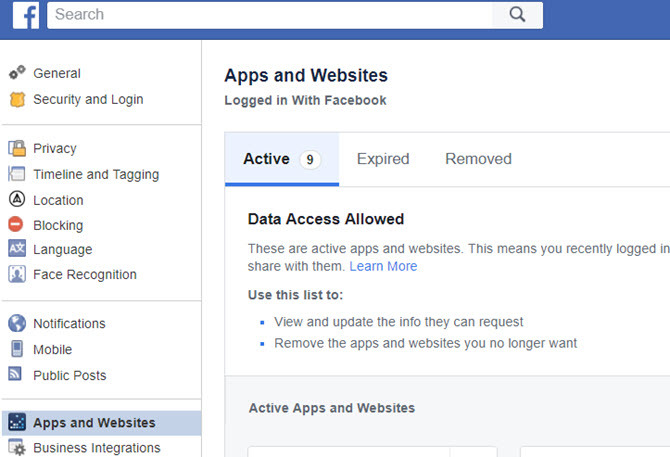The width and height of the screenshot is (670, 457).
Task: Follow the Learn More link
Action: [383, 266]
